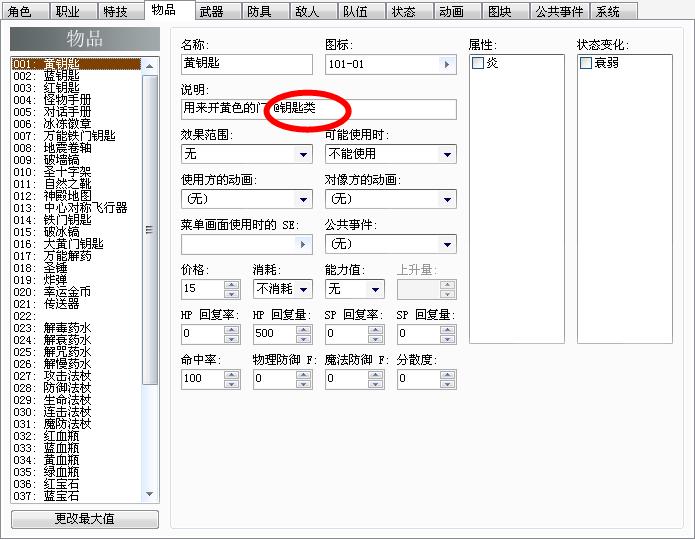Toggle the 衰弱 state change checkbox
This screenshot has width=695, height=540.
click(586, 63)
